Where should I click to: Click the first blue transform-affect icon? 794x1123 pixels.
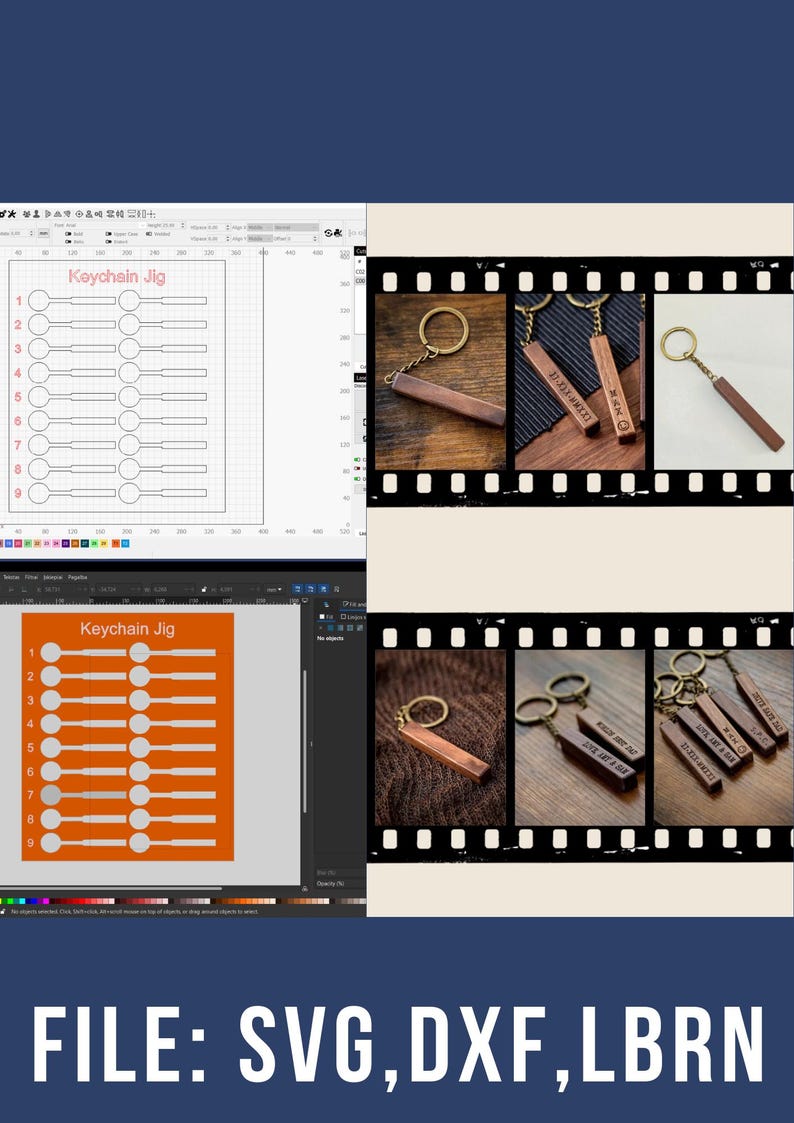pos(297,589)
